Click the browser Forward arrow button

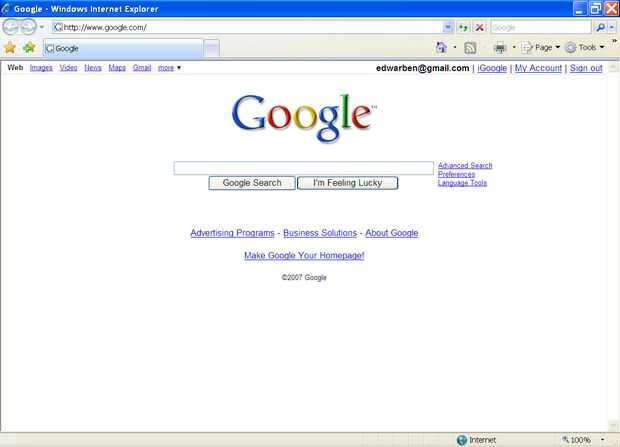(28, 27)
